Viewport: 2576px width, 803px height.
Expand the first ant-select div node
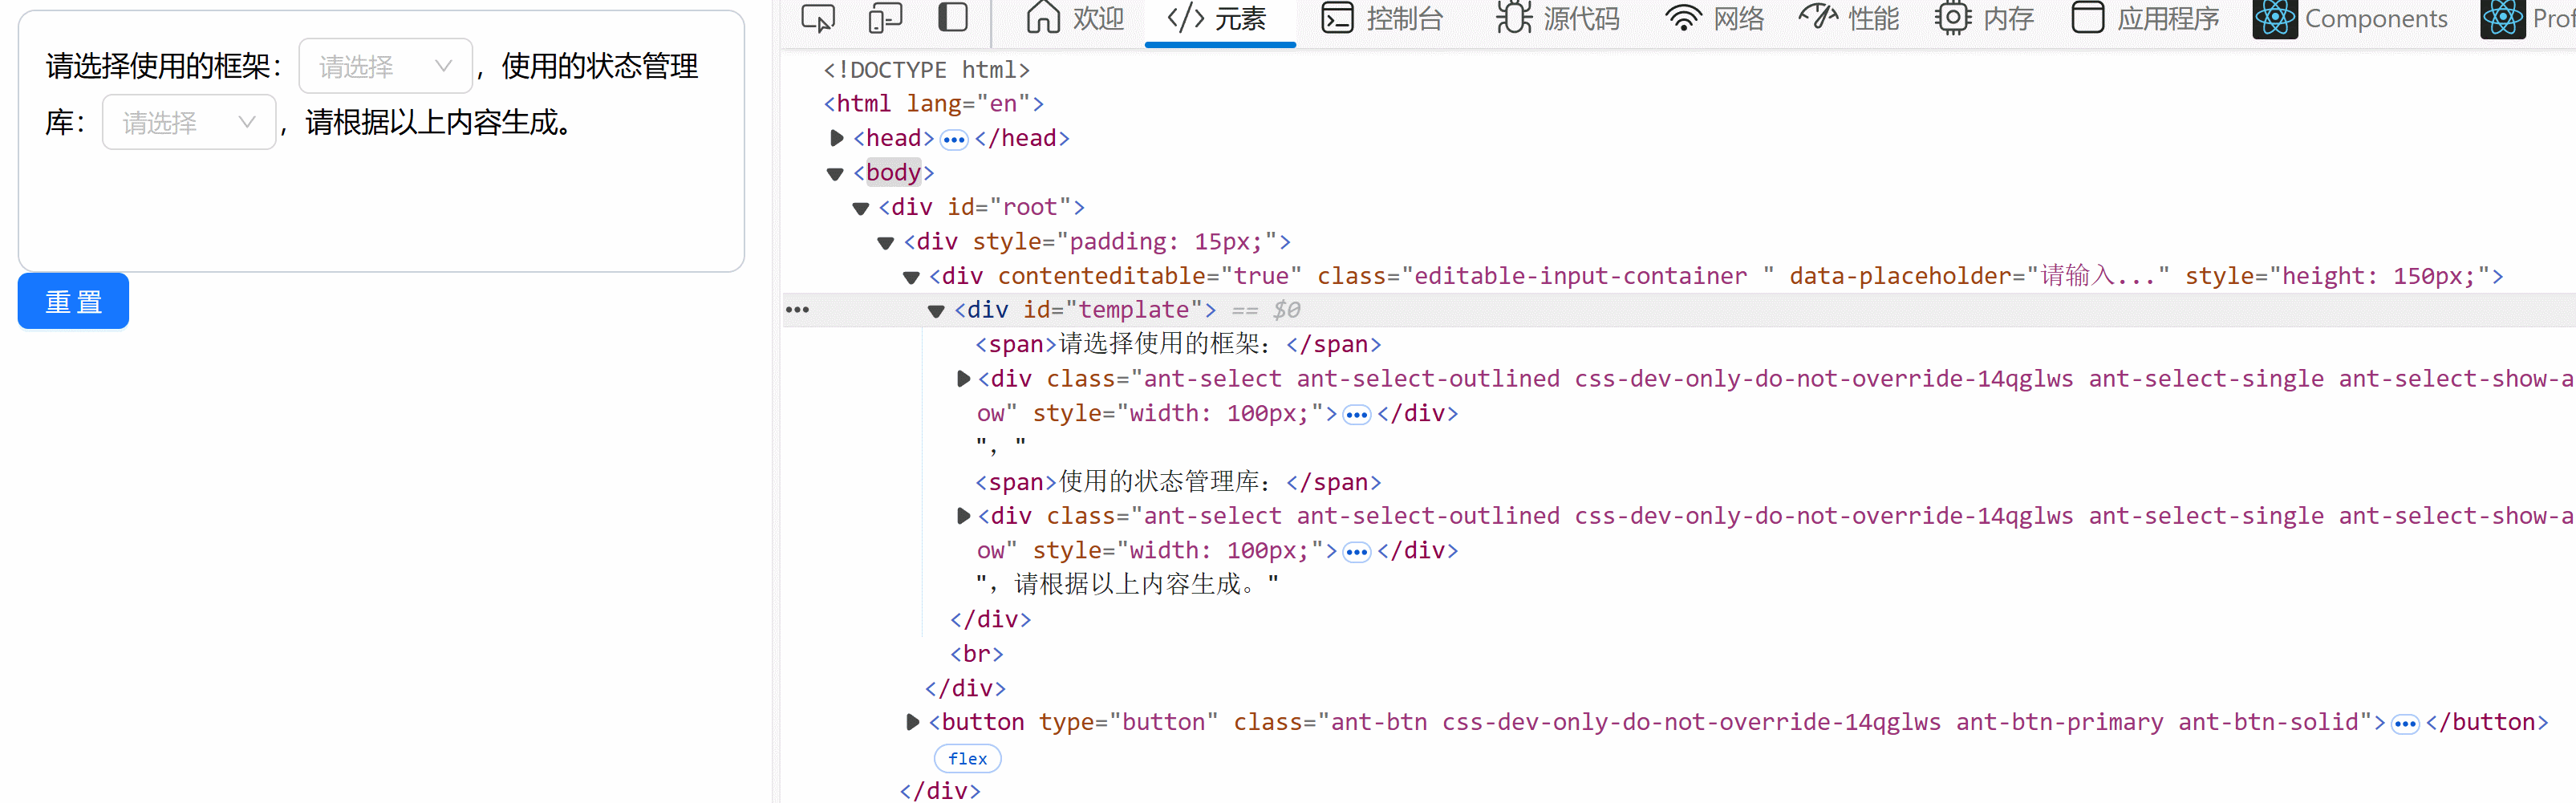point(963,379)
